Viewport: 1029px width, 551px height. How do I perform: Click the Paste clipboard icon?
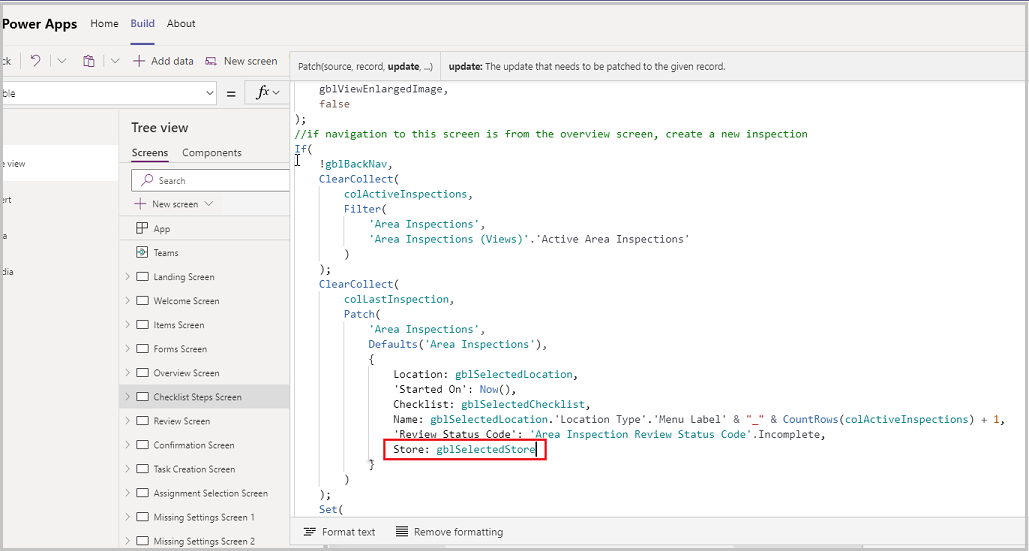click(x=89, y=61)
